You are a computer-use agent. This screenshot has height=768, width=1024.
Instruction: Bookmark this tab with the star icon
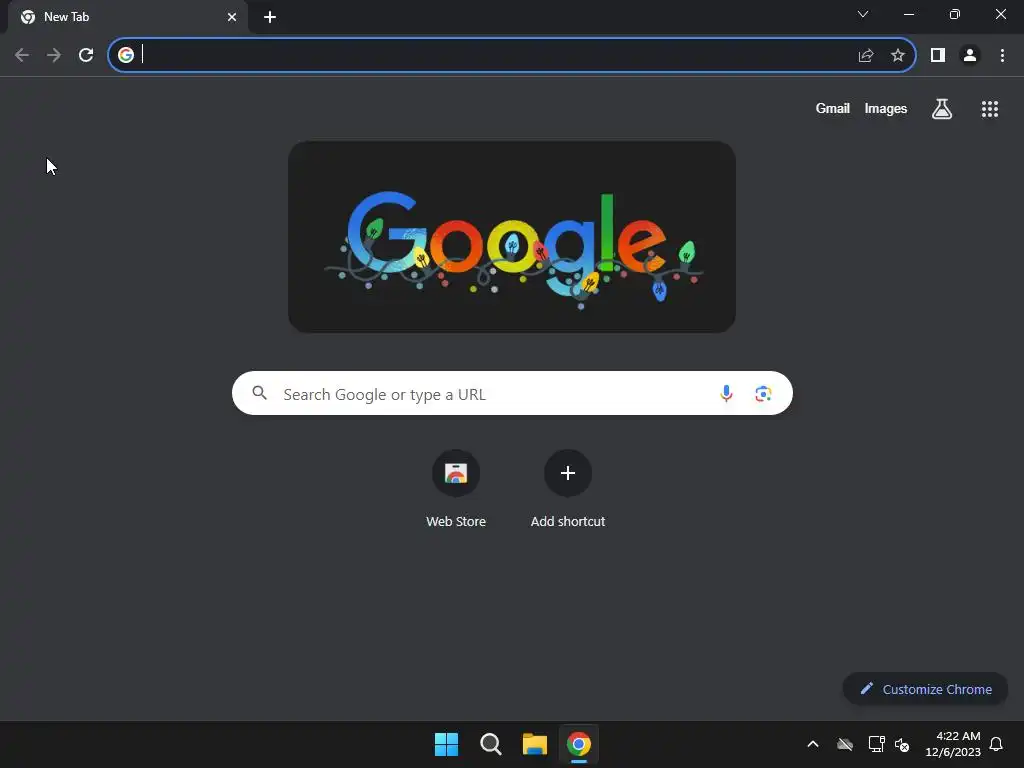click(898, 55)
